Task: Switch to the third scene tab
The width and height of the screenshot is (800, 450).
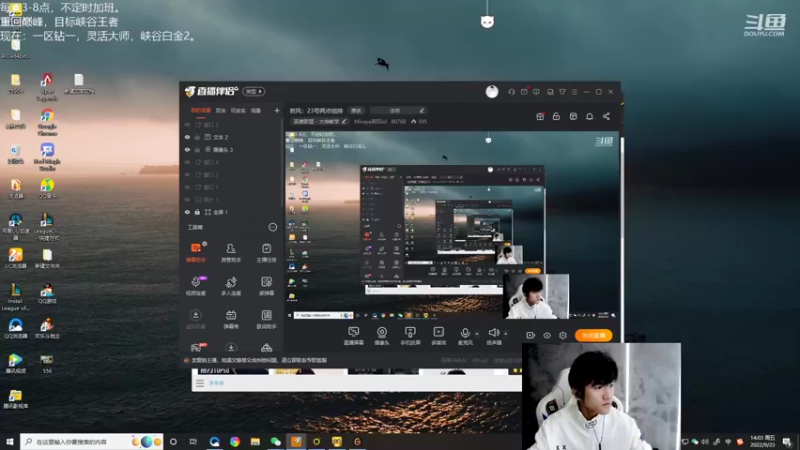Action: pyautogui.click(x=238, y=110)
